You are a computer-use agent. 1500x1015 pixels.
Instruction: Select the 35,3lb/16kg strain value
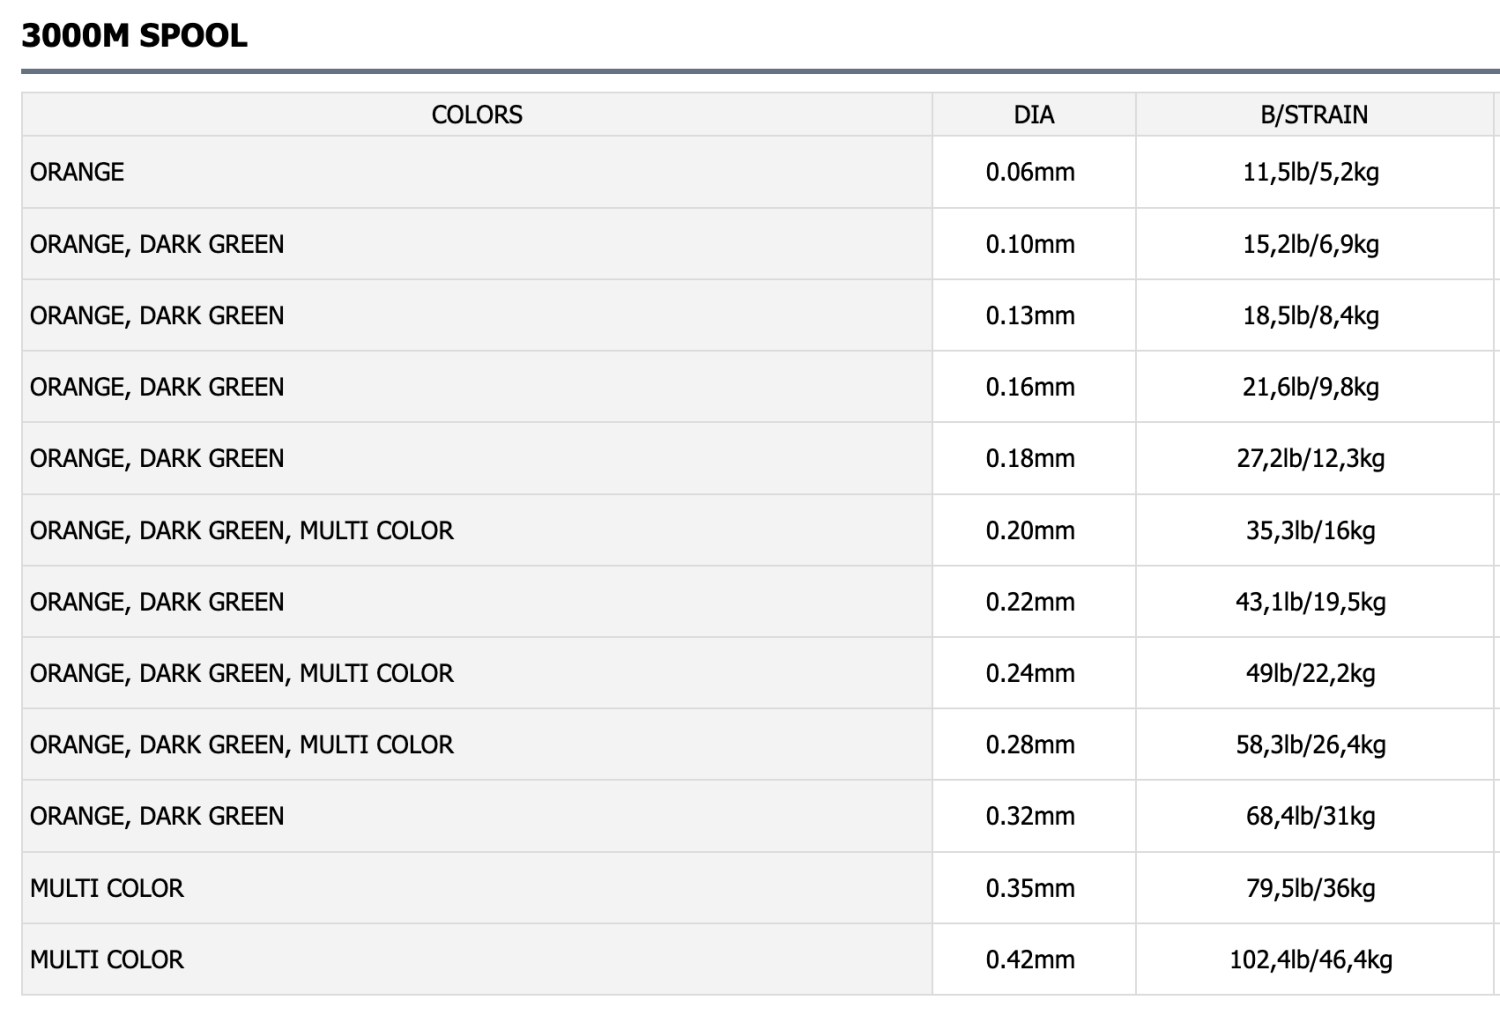pos(1310,530)
